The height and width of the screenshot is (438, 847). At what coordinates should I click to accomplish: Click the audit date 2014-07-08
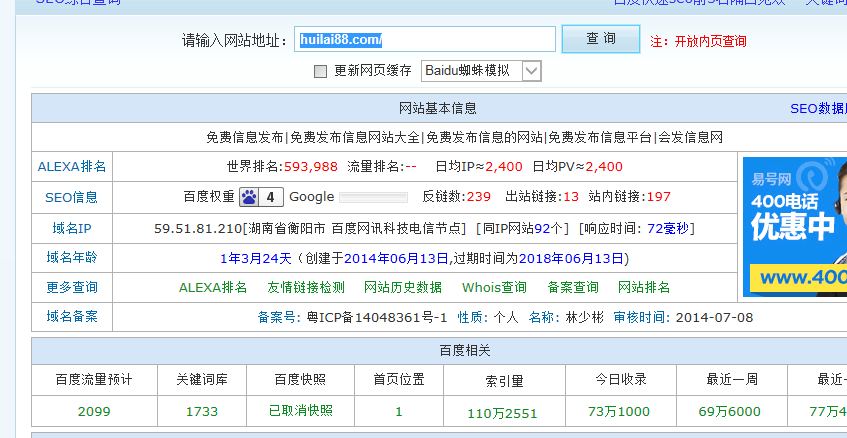coord(714,317)
